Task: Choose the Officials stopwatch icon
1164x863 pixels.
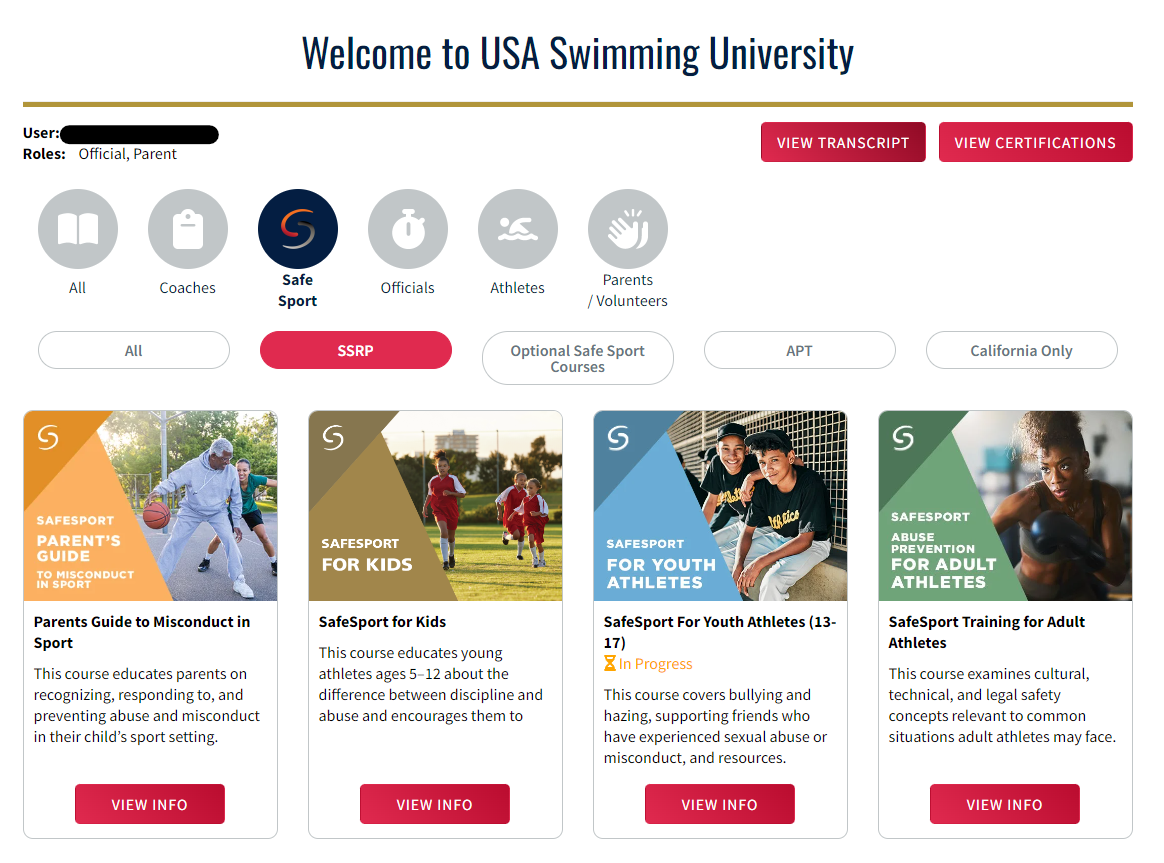Action: 408,229
